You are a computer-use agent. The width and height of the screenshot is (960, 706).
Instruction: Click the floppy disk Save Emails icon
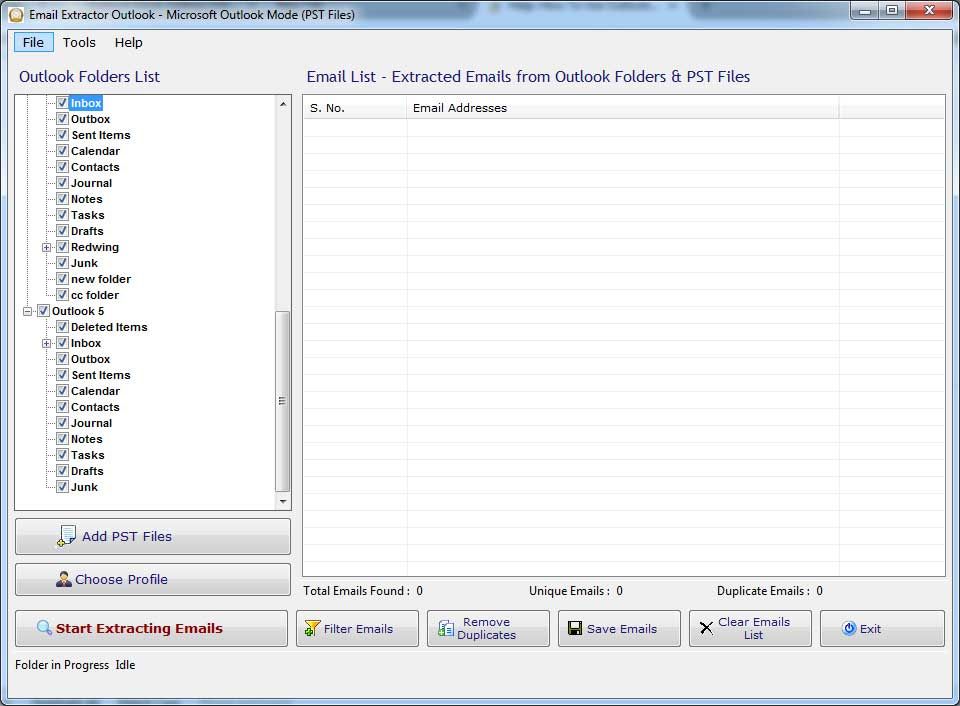coord(575,629)
